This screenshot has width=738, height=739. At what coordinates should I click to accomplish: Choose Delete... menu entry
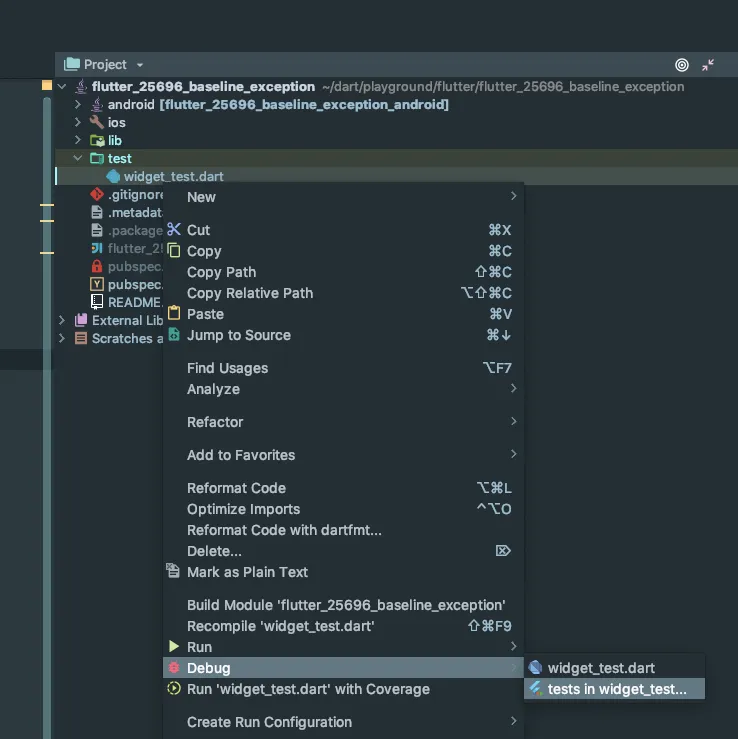click(343, 551)
